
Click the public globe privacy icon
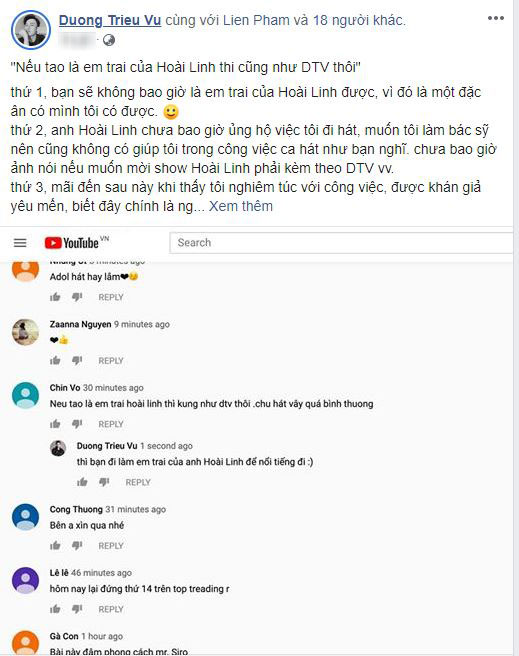pos(109,40)
